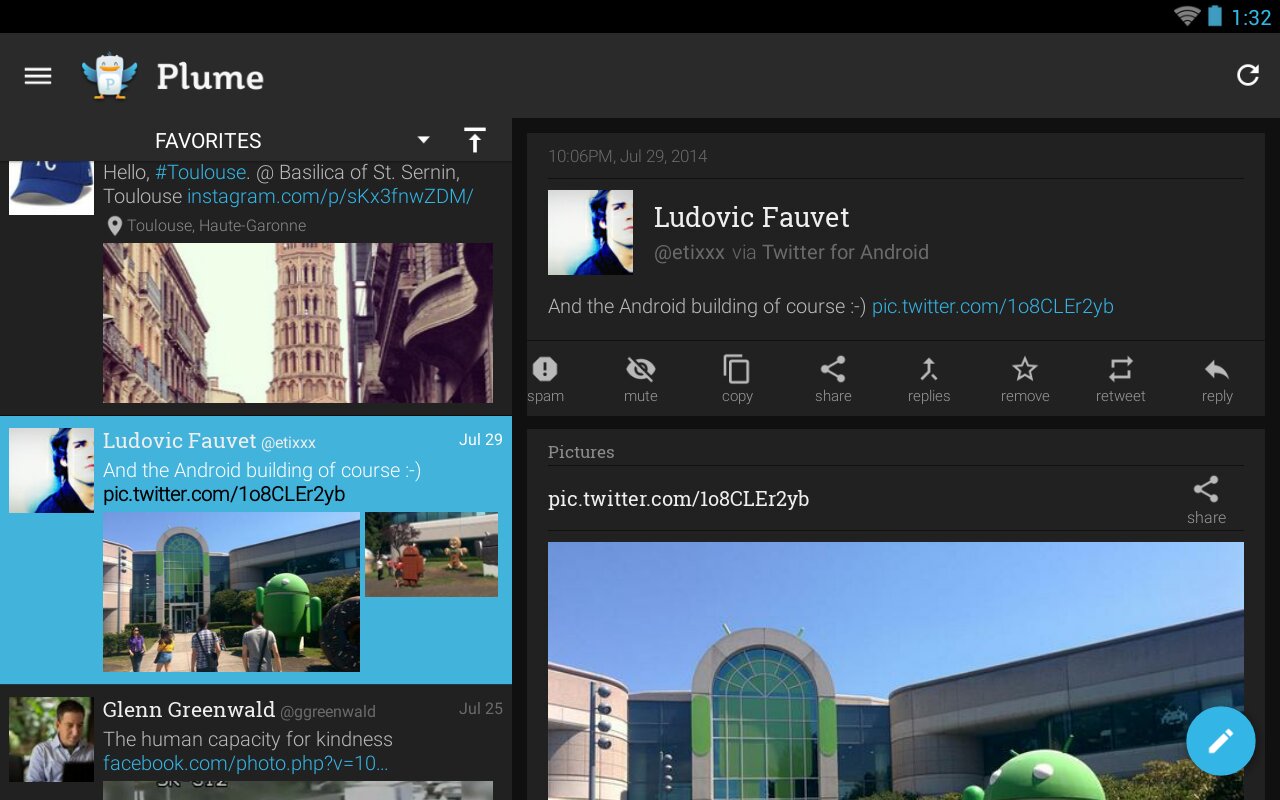Compose new tweet with pencil button
The width and height of the screenshot is (1280, 800).
[x=1220, y=741]
